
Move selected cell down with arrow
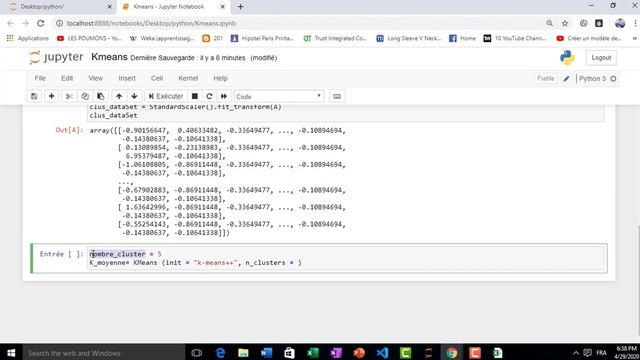pos(134,96)
